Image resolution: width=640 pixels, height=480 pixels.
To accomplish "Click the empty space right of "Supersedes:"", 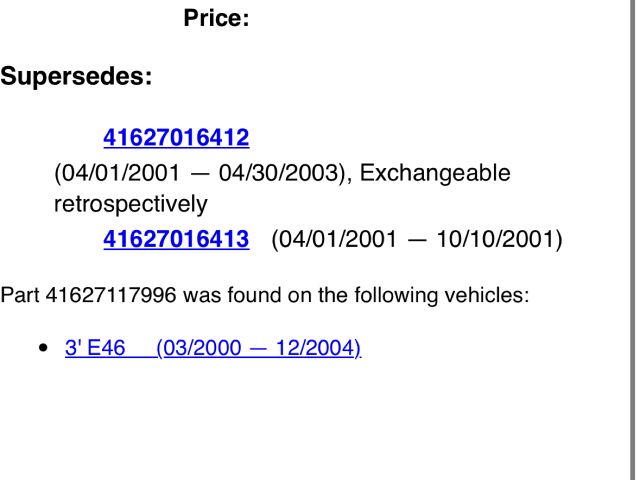I will point(380,77).
